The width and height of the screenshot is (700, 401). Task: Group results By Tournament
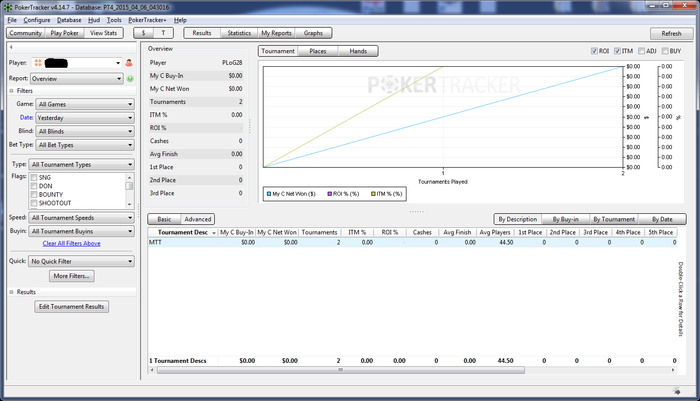(614, 219)
